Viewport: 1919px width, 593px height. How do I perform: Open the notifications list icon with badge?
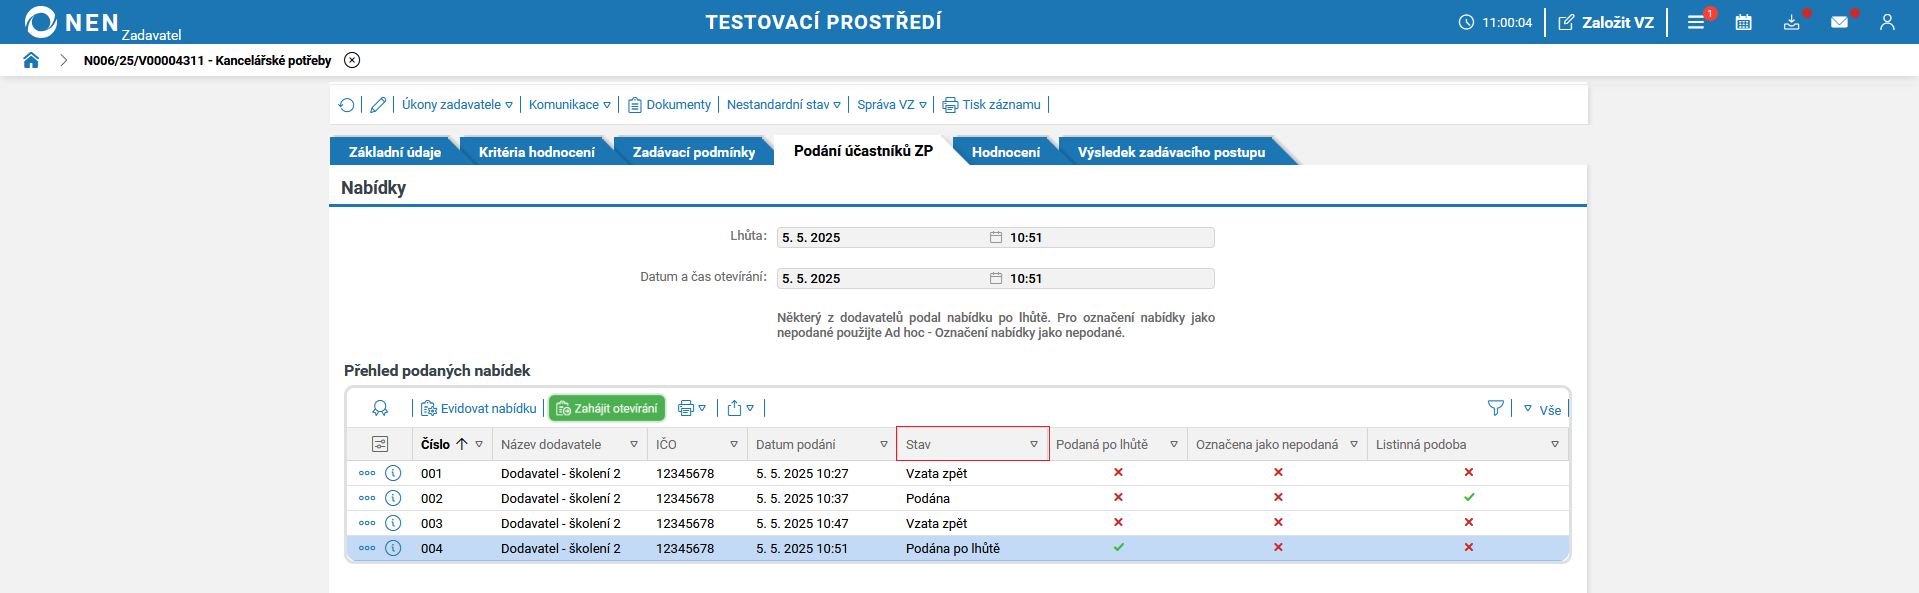pos(1697,22)
